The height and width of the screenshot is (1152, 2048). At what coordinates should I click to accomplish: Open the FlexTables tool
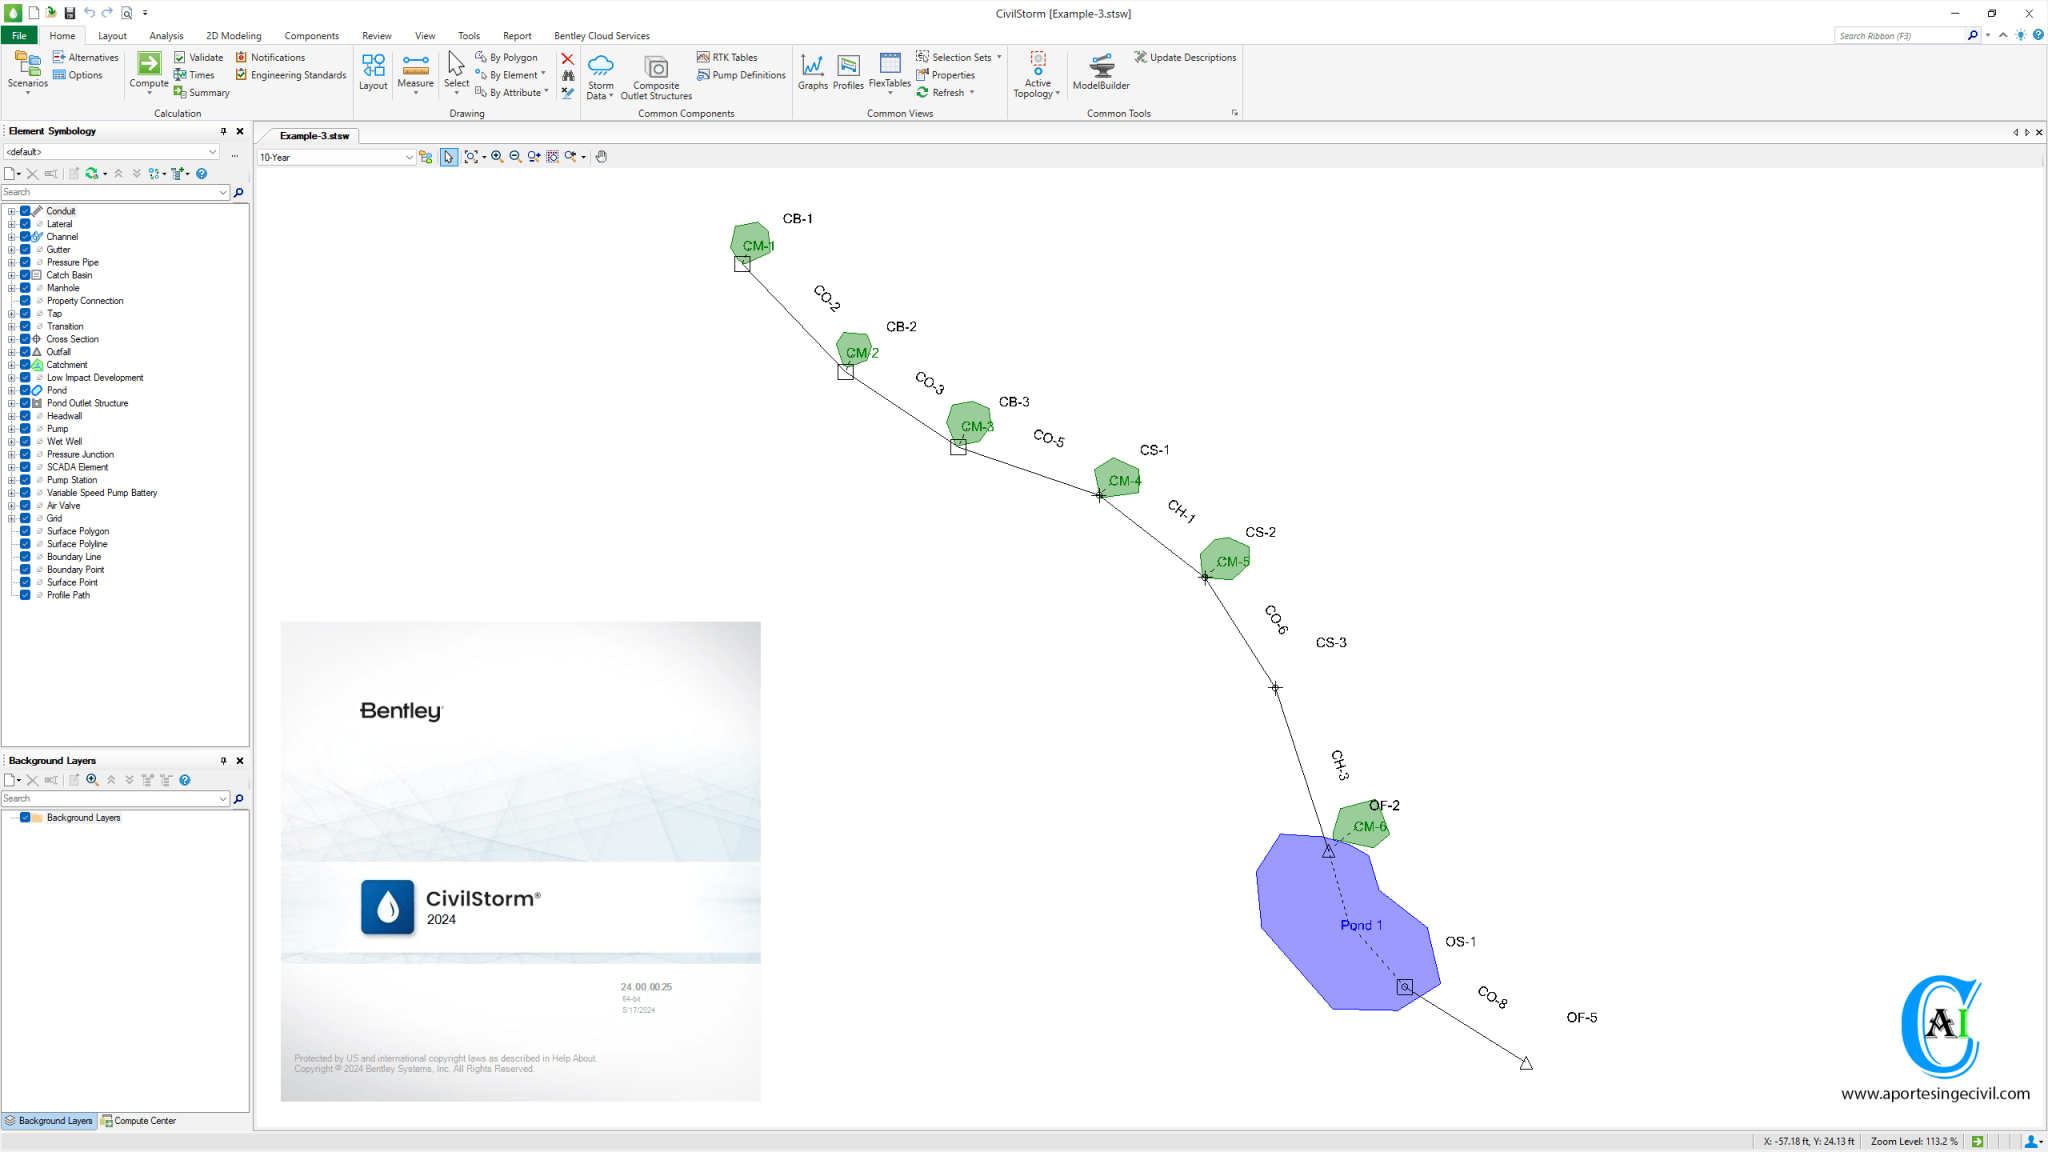point(889,68)
